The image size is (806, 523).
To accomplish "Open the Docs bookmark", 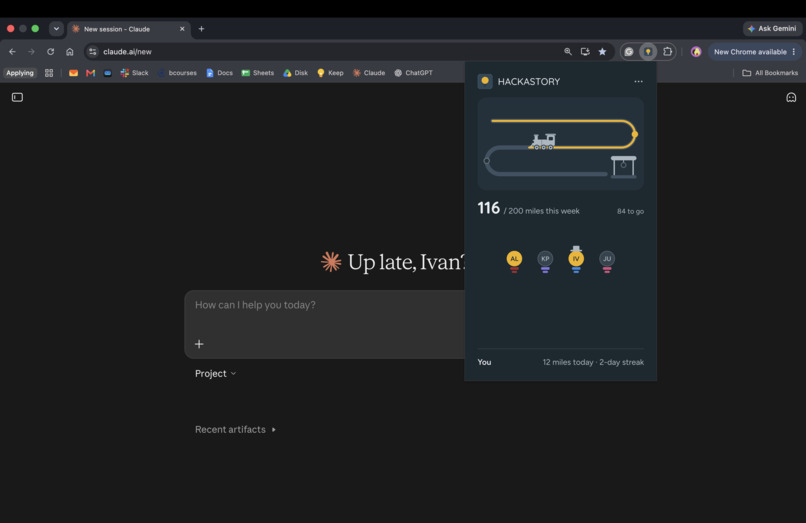I will click(219, 73).
